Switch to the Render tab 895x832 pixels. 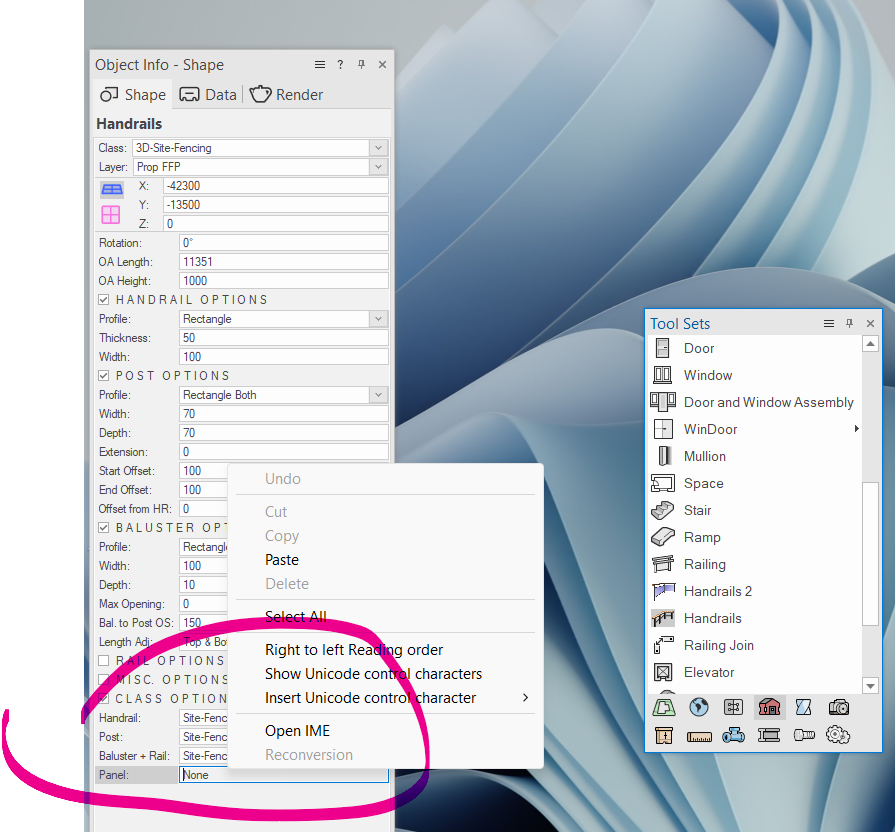(x=287, y=95)
